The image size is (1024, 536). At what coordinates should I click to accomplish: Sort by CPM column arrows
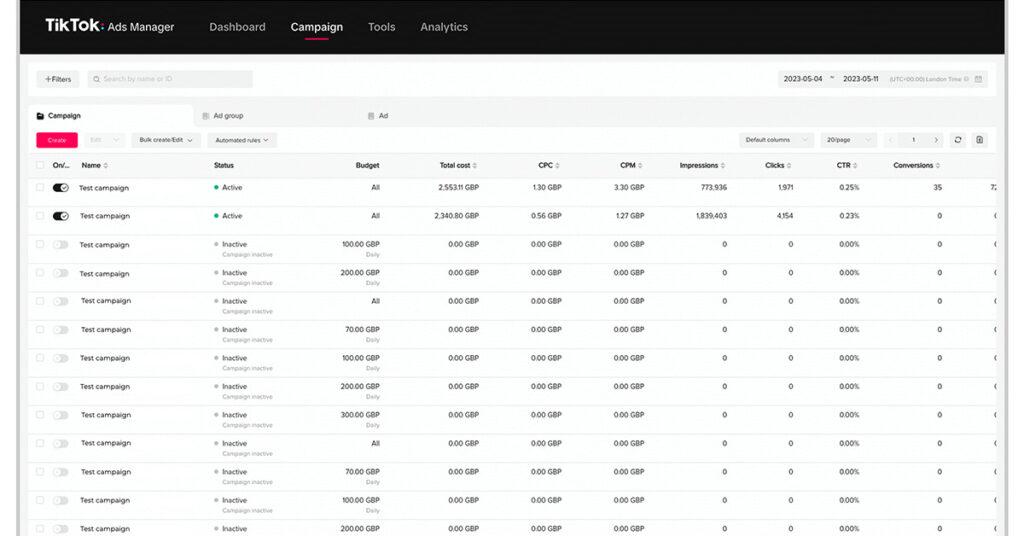[x=640, y=166]
